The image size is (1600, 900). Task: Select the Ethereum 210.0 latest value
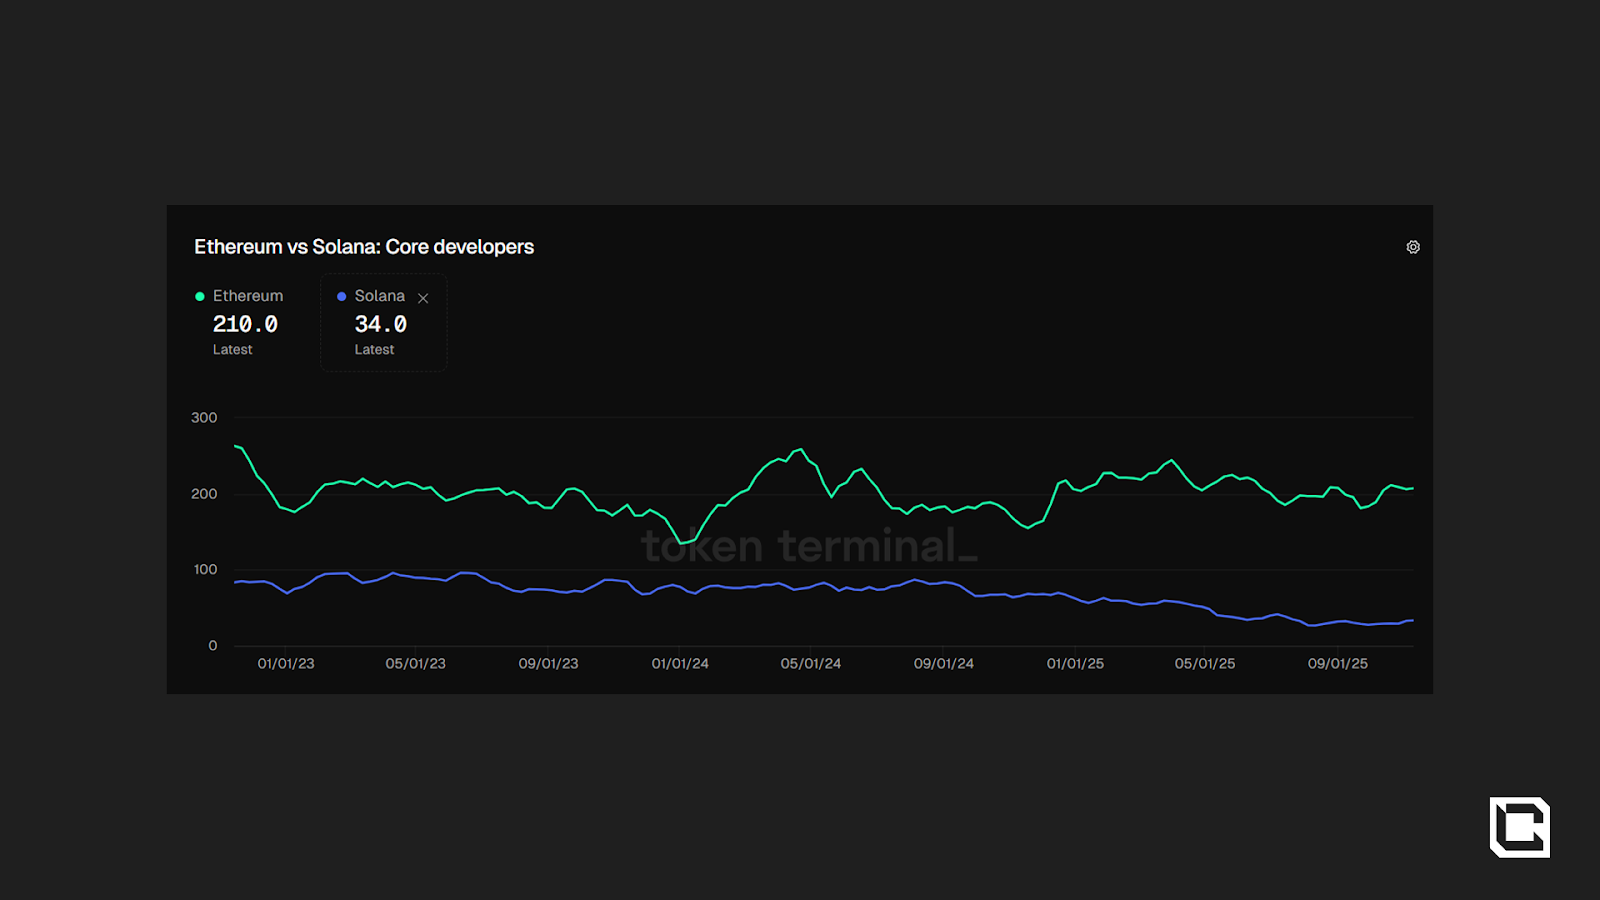coord(245,324)
